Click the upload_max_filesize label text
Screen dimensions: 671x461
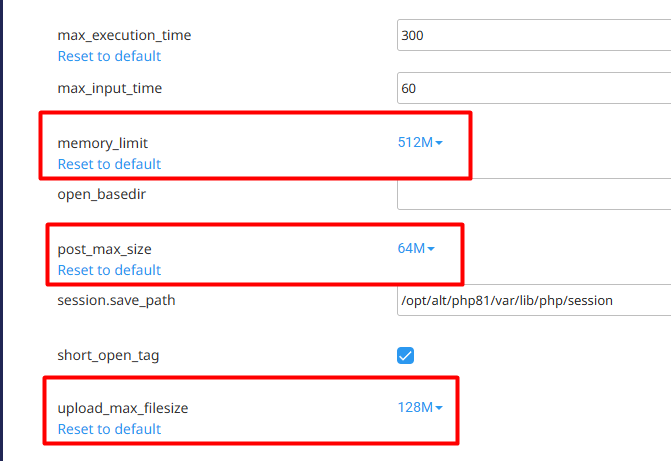123,408
